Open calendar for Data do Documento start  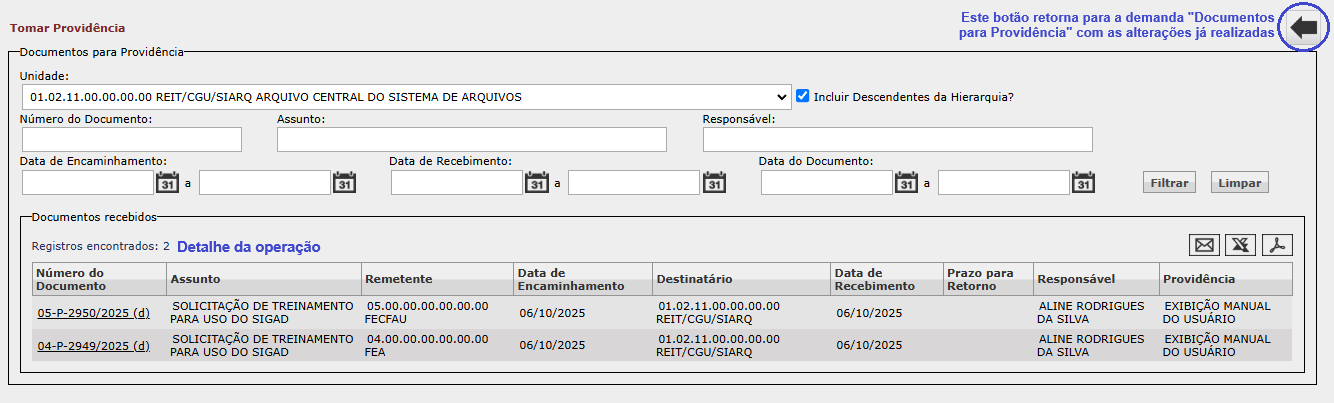tap(906, 183)
